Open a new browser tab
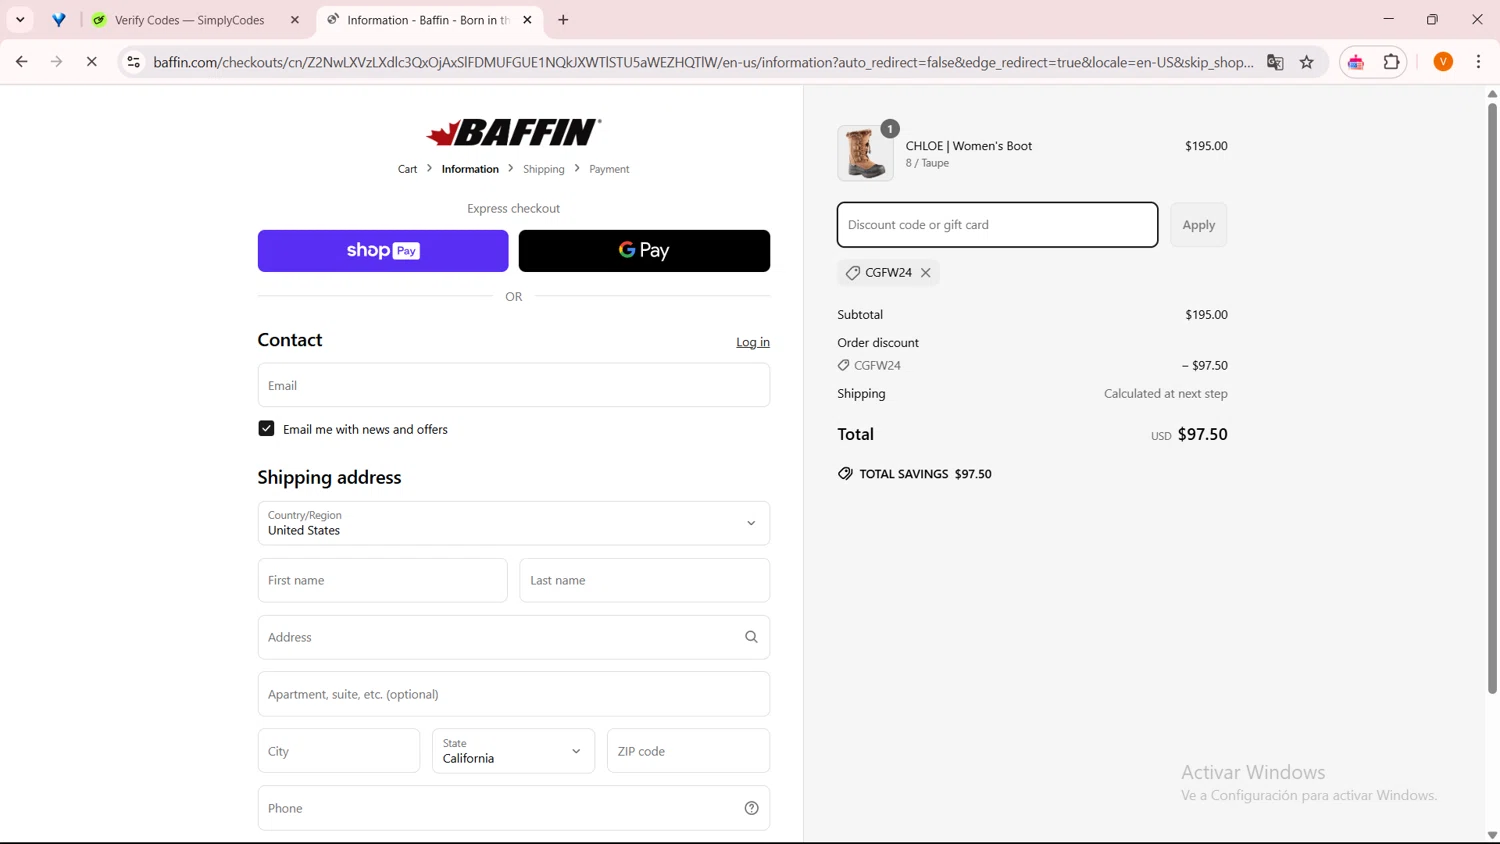This screenshot has width=1500, height=844. (x=563, y=20)
